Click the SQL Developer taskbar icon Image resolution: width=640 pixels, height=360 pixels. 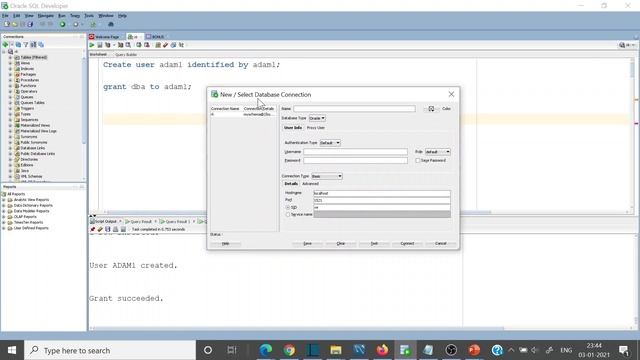coord(405,350)
